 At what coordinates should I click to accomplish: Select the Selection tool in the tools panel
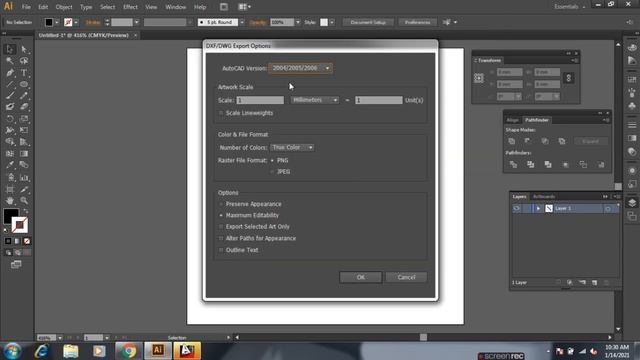[x=10, y=49]
